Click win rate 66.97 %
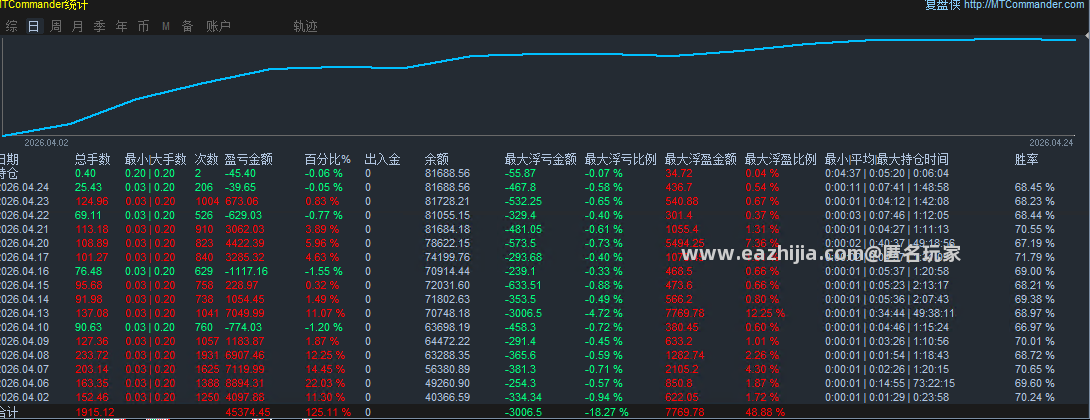Viewport: 1090px width, 420px height. coord(1034,328)
